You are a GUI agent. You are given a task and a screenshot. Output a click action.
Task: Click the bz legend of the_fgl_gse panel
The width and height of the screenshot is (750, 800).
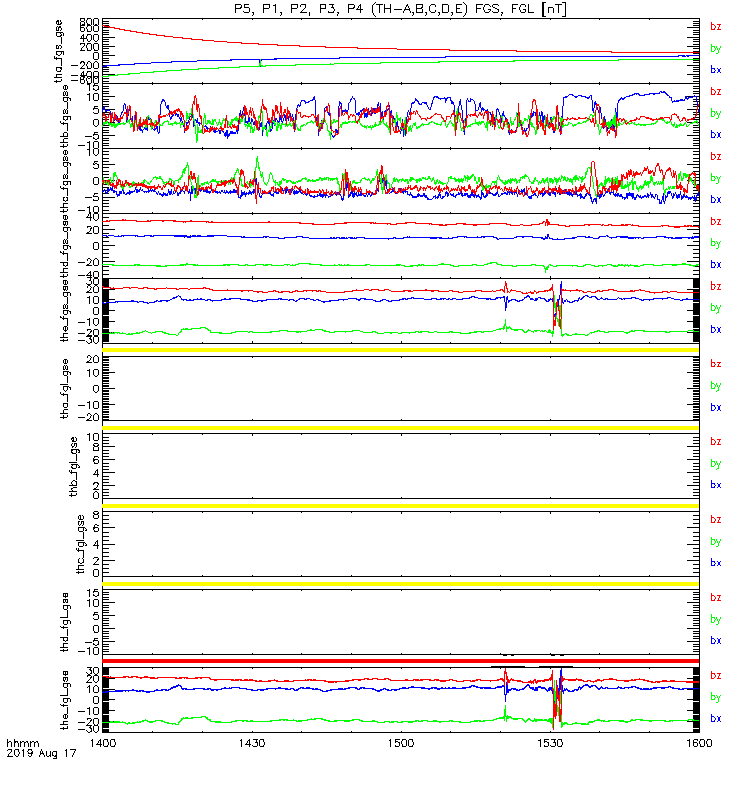716,676
